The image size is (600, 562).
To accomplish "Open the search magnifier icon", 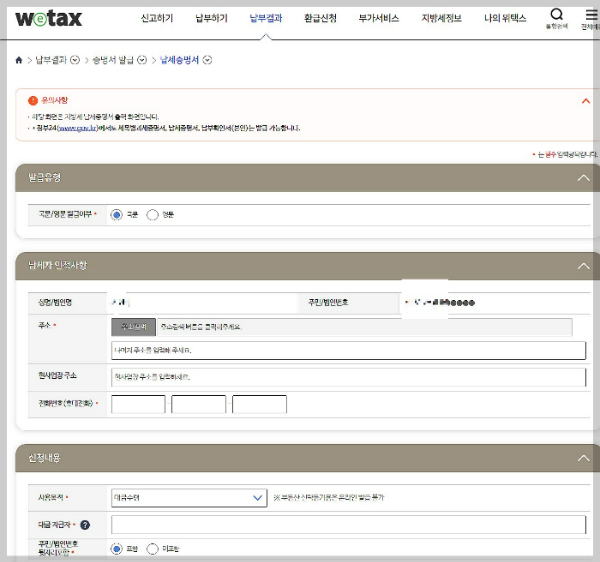I will pyautogui.click(x=556, y=15).
